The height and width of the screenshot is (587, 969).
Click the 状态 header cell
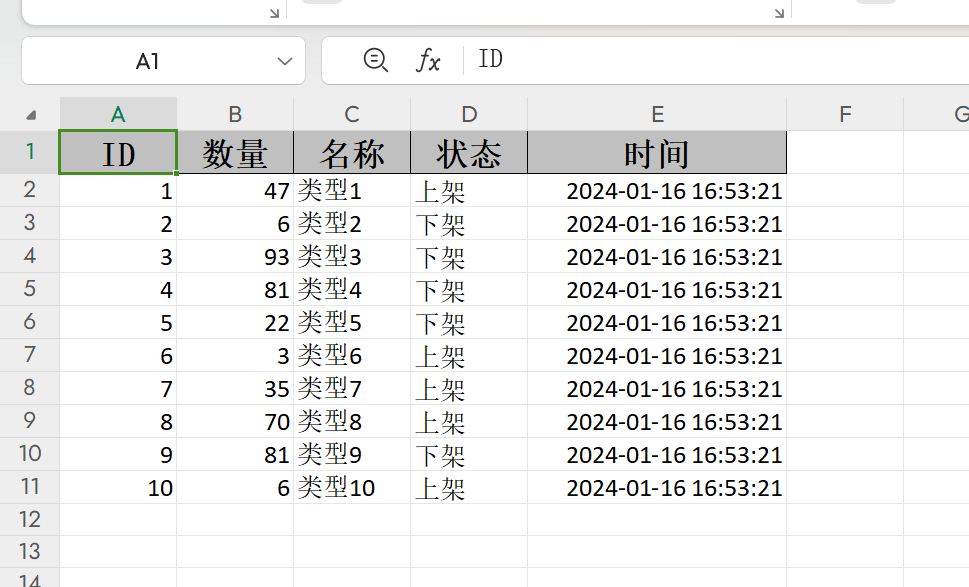469,153
